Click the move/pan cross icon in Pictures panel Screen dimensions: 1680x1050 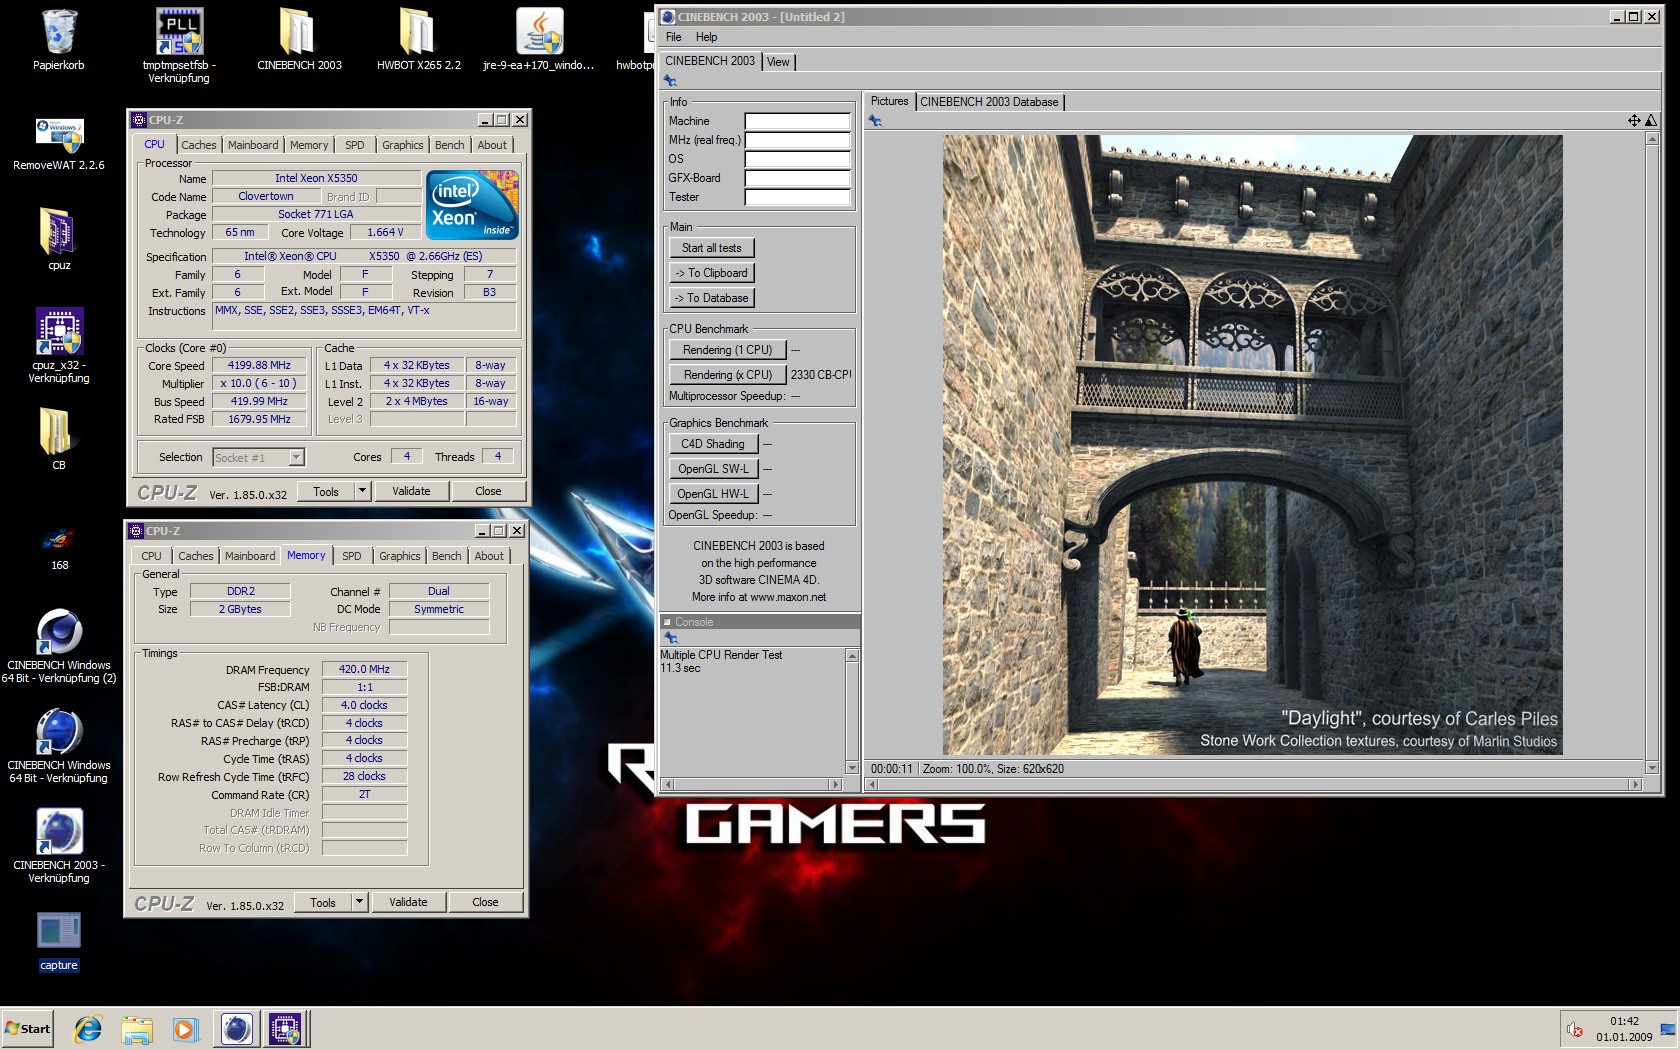[x=1634, y=120]
